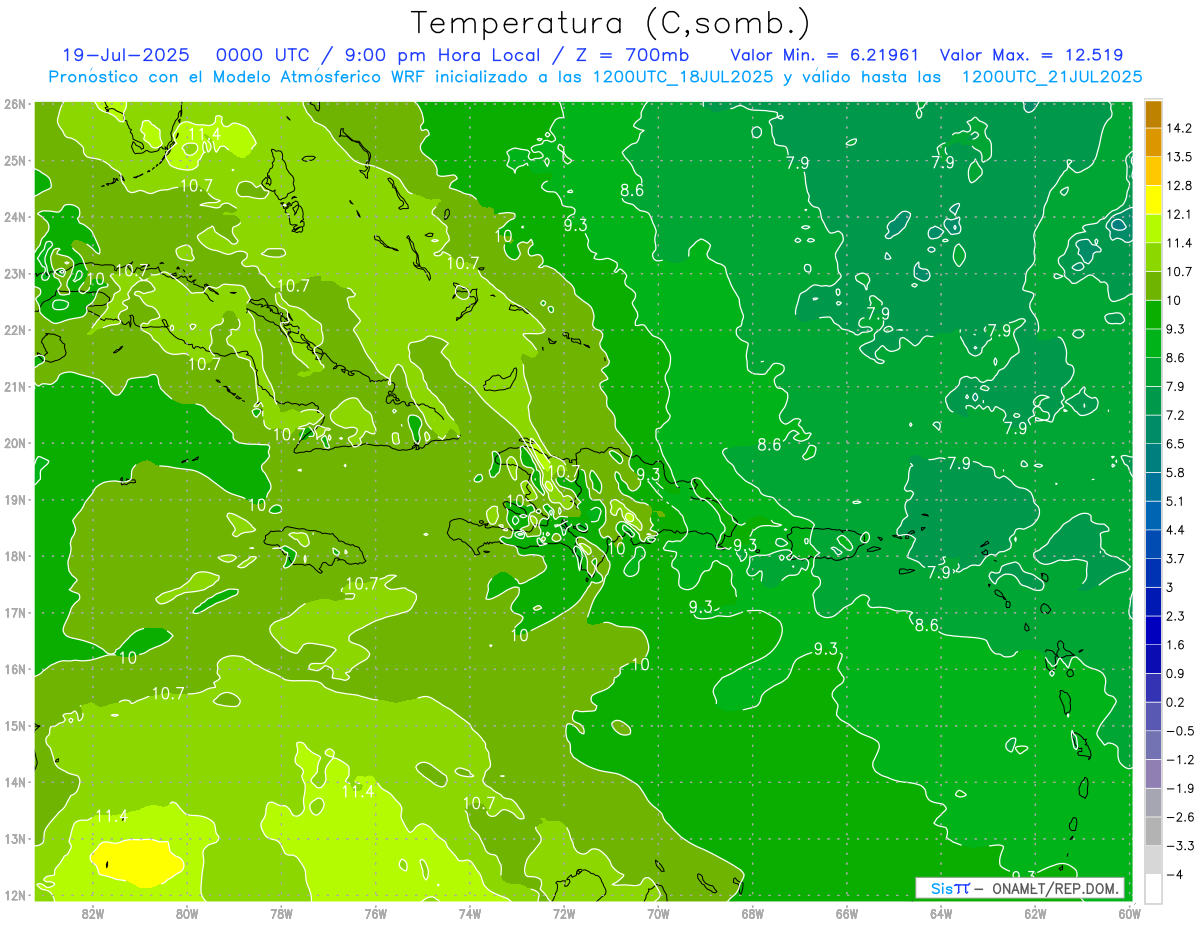This screenshot has height=927, width=1200.
Task: Click the 'ONAMET/REP.DOM.' credit label
Action: click(1054, 888)
